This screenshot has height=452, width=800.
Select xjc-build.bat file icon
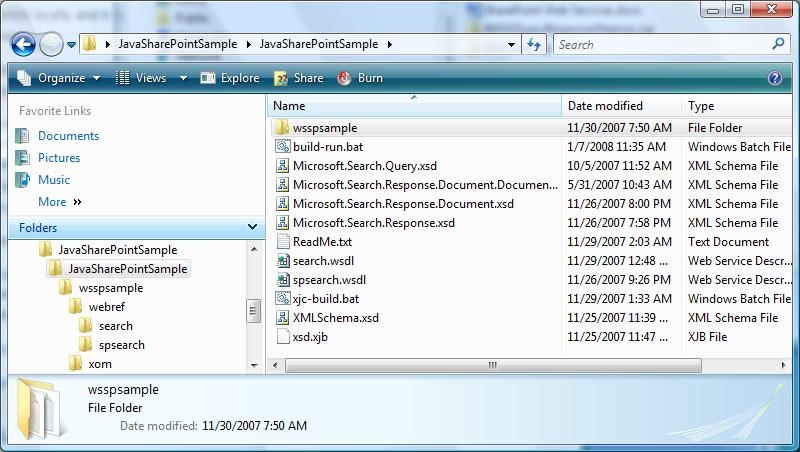(x=282, y=298)
